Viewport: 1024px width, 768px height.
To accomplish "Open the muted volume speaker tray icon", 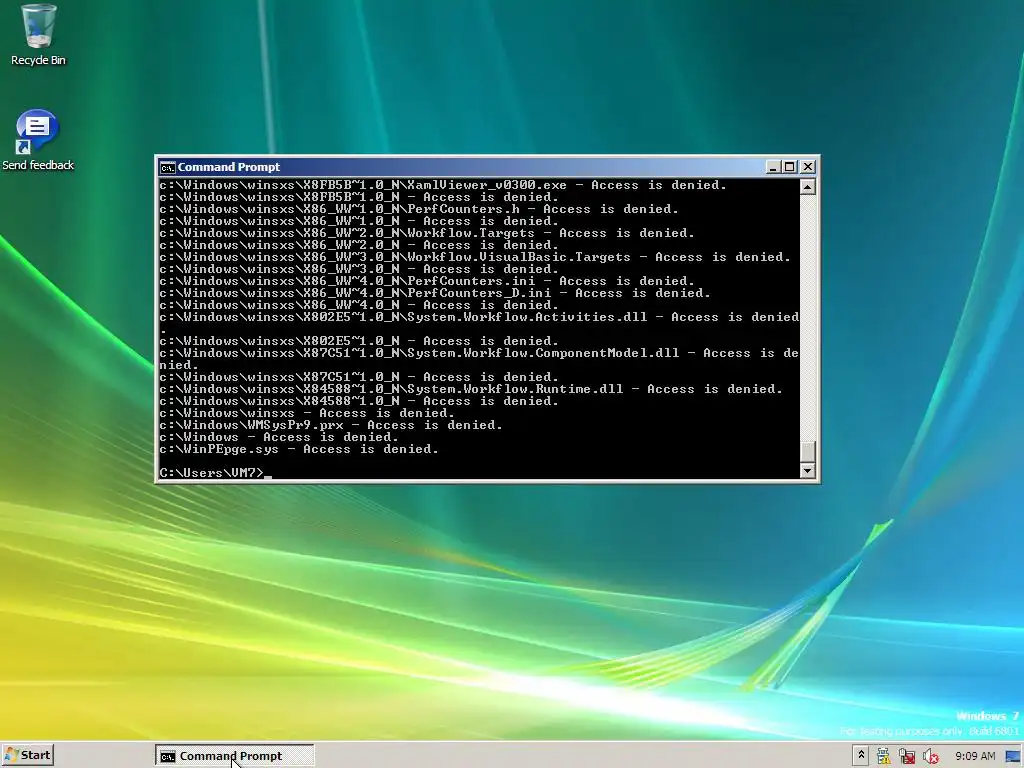I will 931,756.
